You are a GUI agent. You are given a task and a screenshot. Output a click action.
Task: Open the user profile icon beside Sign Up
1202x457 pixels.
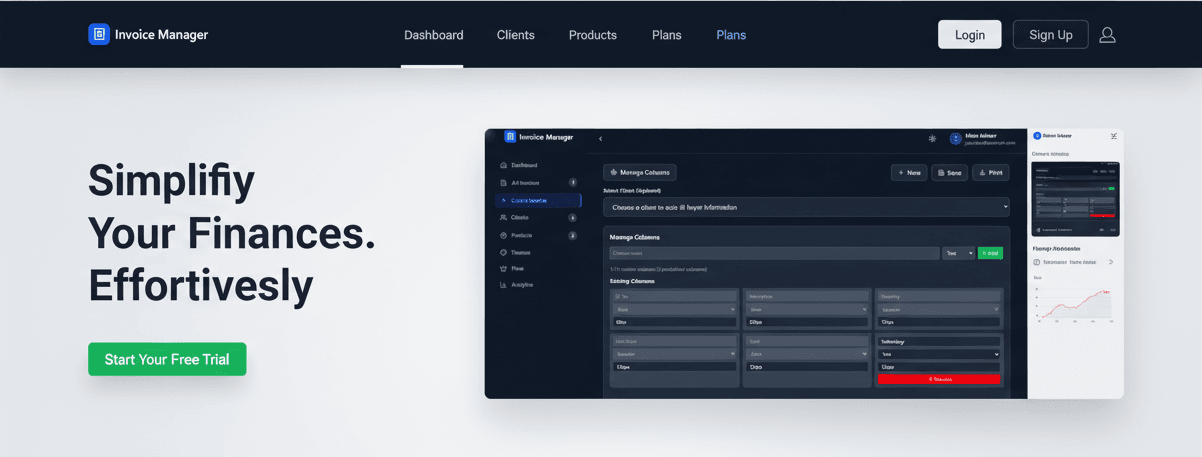(1107, 35)
